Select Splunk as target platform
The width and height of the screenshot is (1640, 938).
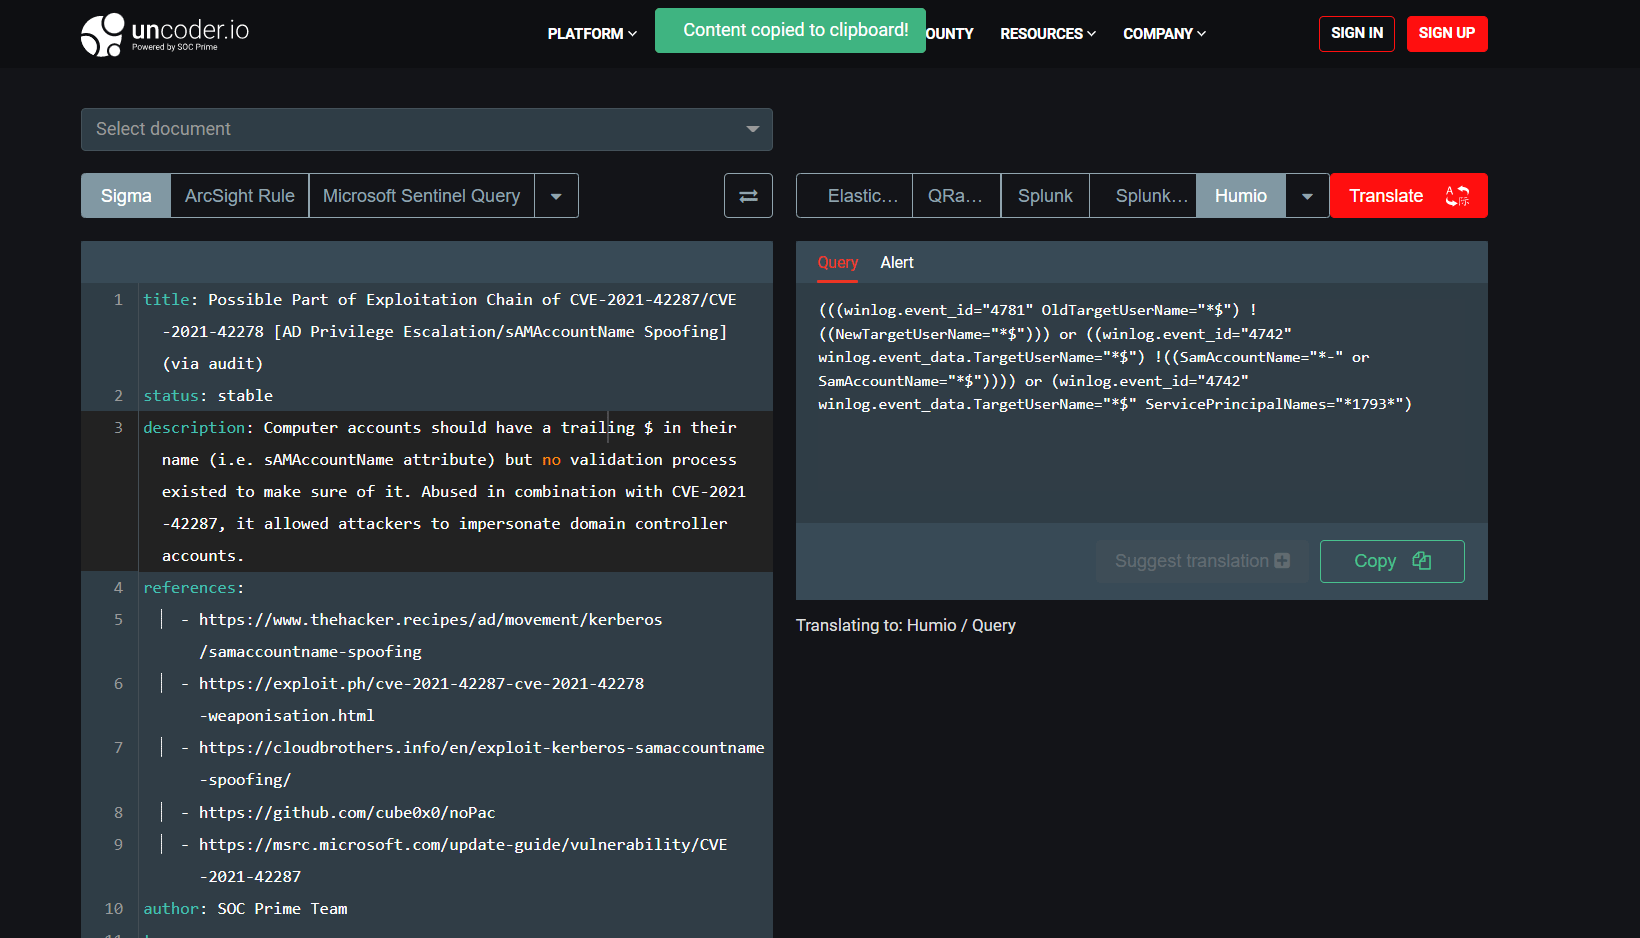click(1044, 196)
